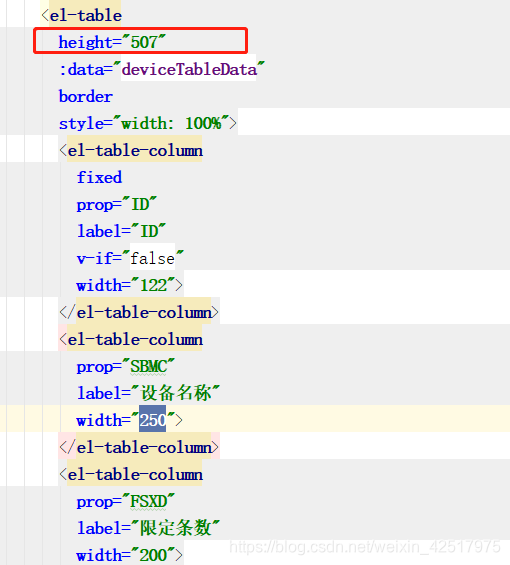Click the second closing el-table-column tag
This screenshot has height=565, width=510.
point(139,448)
